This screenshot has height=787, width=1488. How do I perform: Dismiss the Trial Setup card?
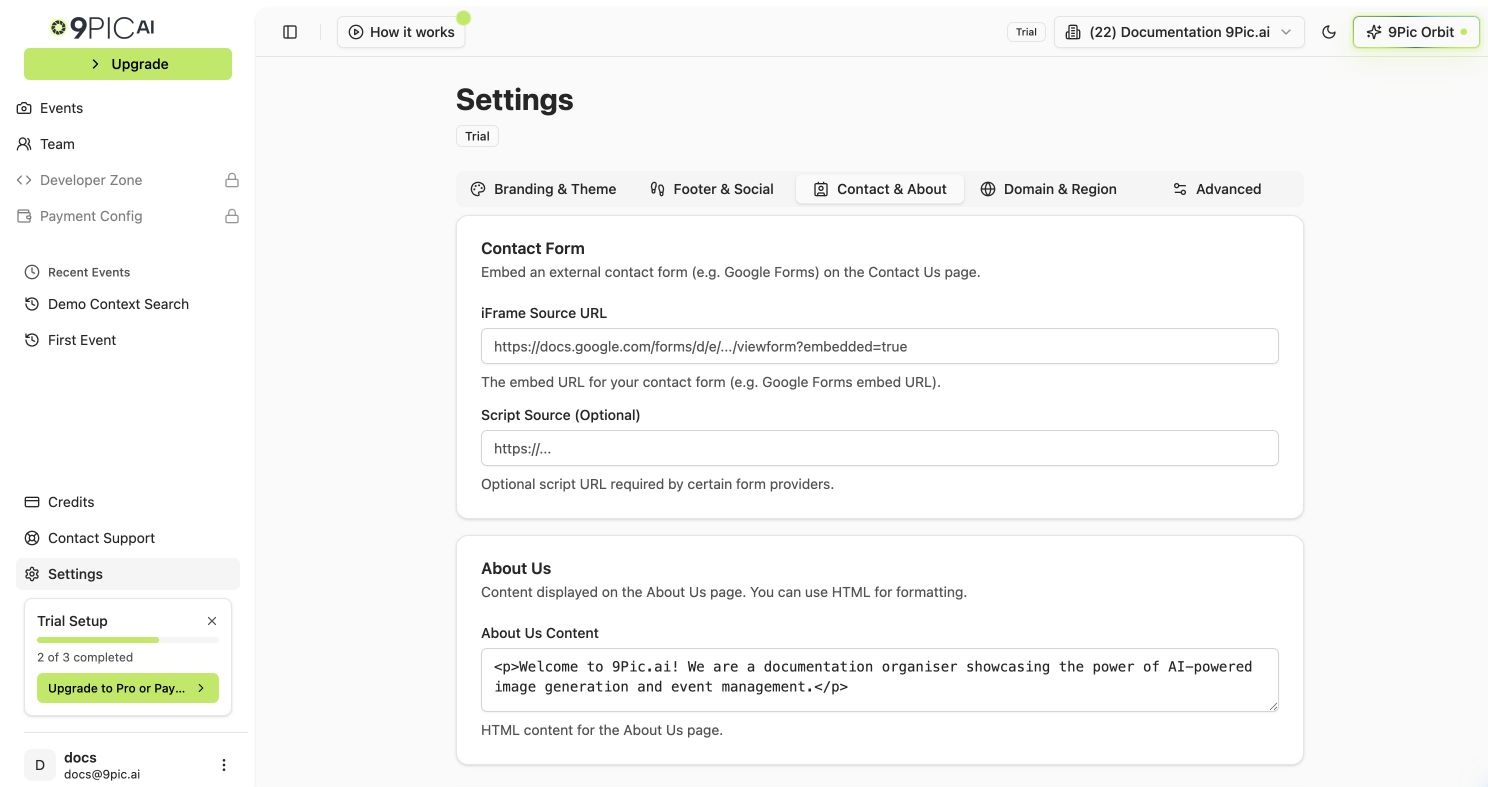[x=212, y=621]
